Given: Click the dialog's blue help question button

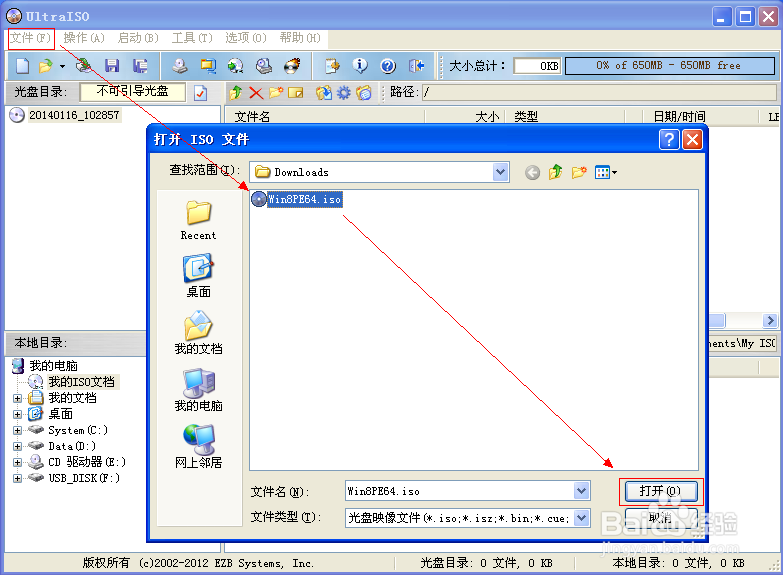Looking at the screenshot, I should 669,139.
